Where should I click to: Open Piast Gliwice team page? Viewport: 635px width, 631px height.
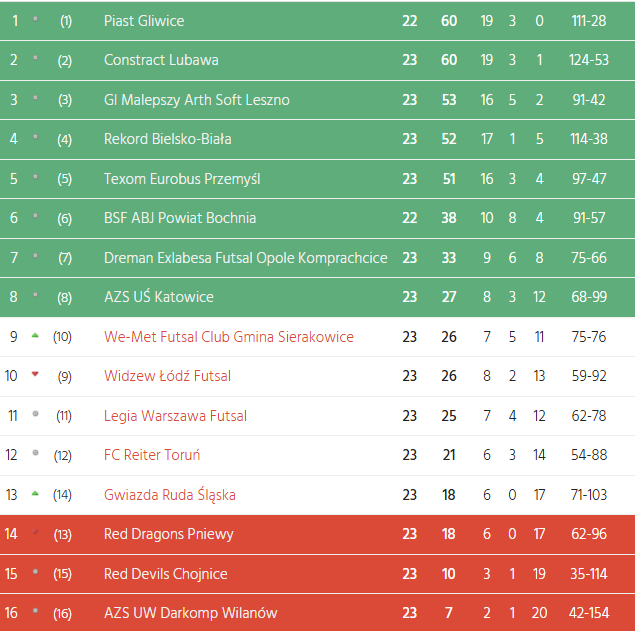coord(144,21)
